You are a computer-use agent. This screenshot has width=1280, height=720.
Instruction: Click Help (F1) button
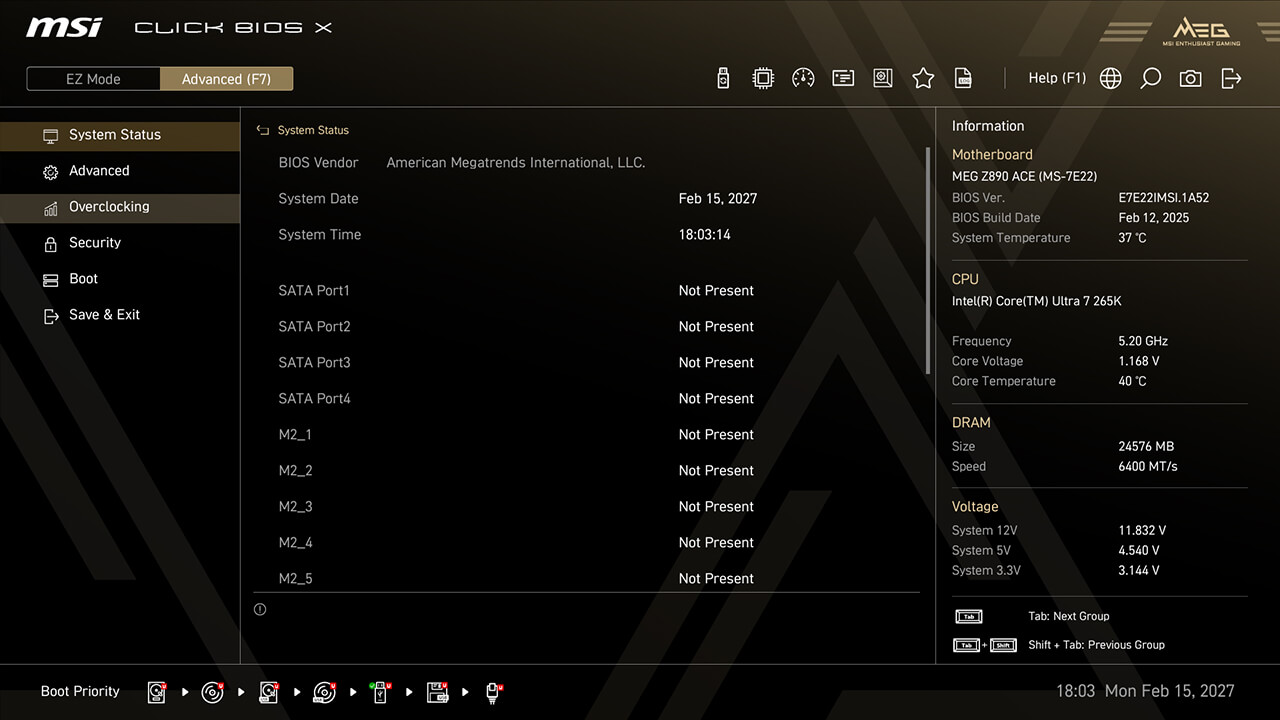(1057, 78)
